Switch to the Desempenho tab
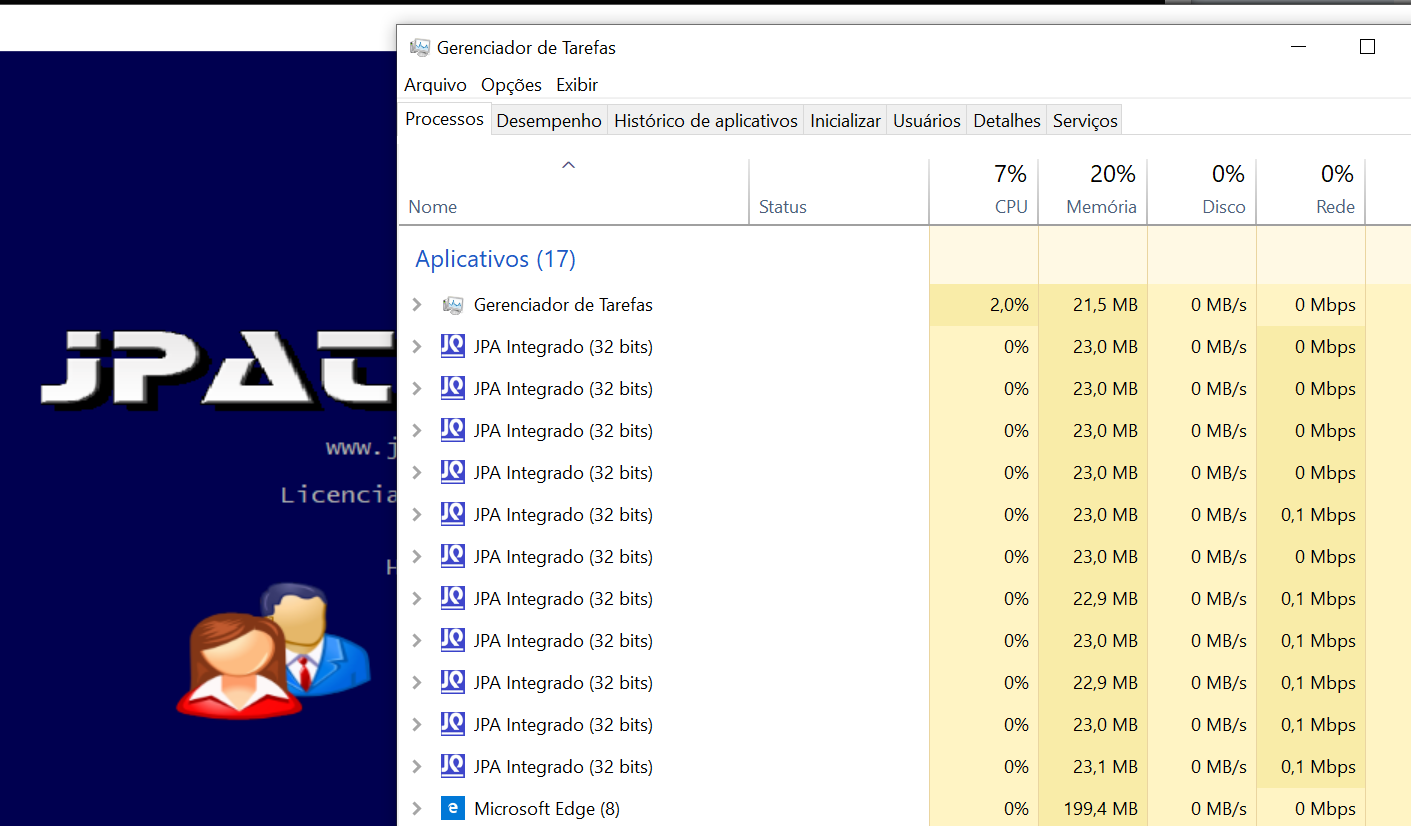This screenshot has height=826, width=1411. (x=549, y=121)
